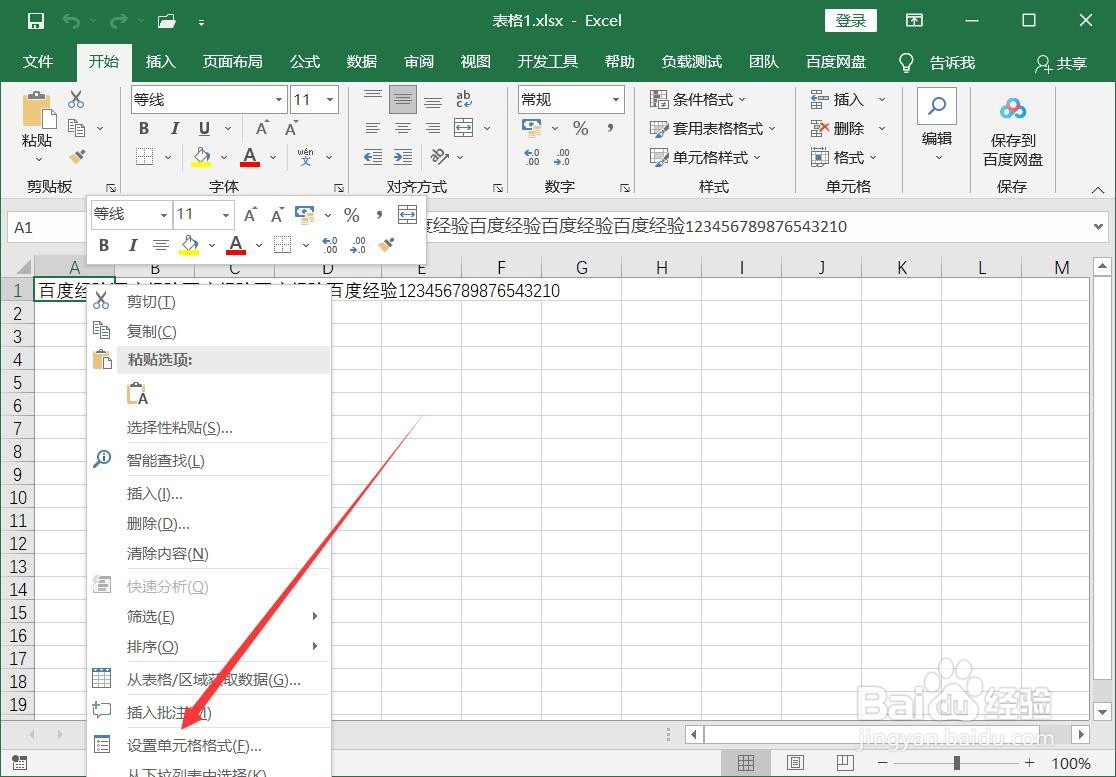
Task: Open the 文件 tab
Action: tap(38, 62)
